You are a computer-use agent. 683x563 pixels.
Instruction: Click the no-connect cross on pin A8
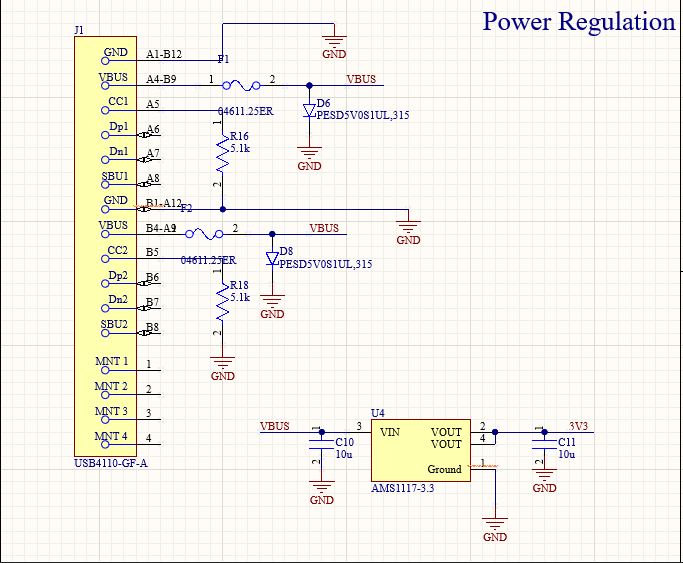click(x=144, y=185)
